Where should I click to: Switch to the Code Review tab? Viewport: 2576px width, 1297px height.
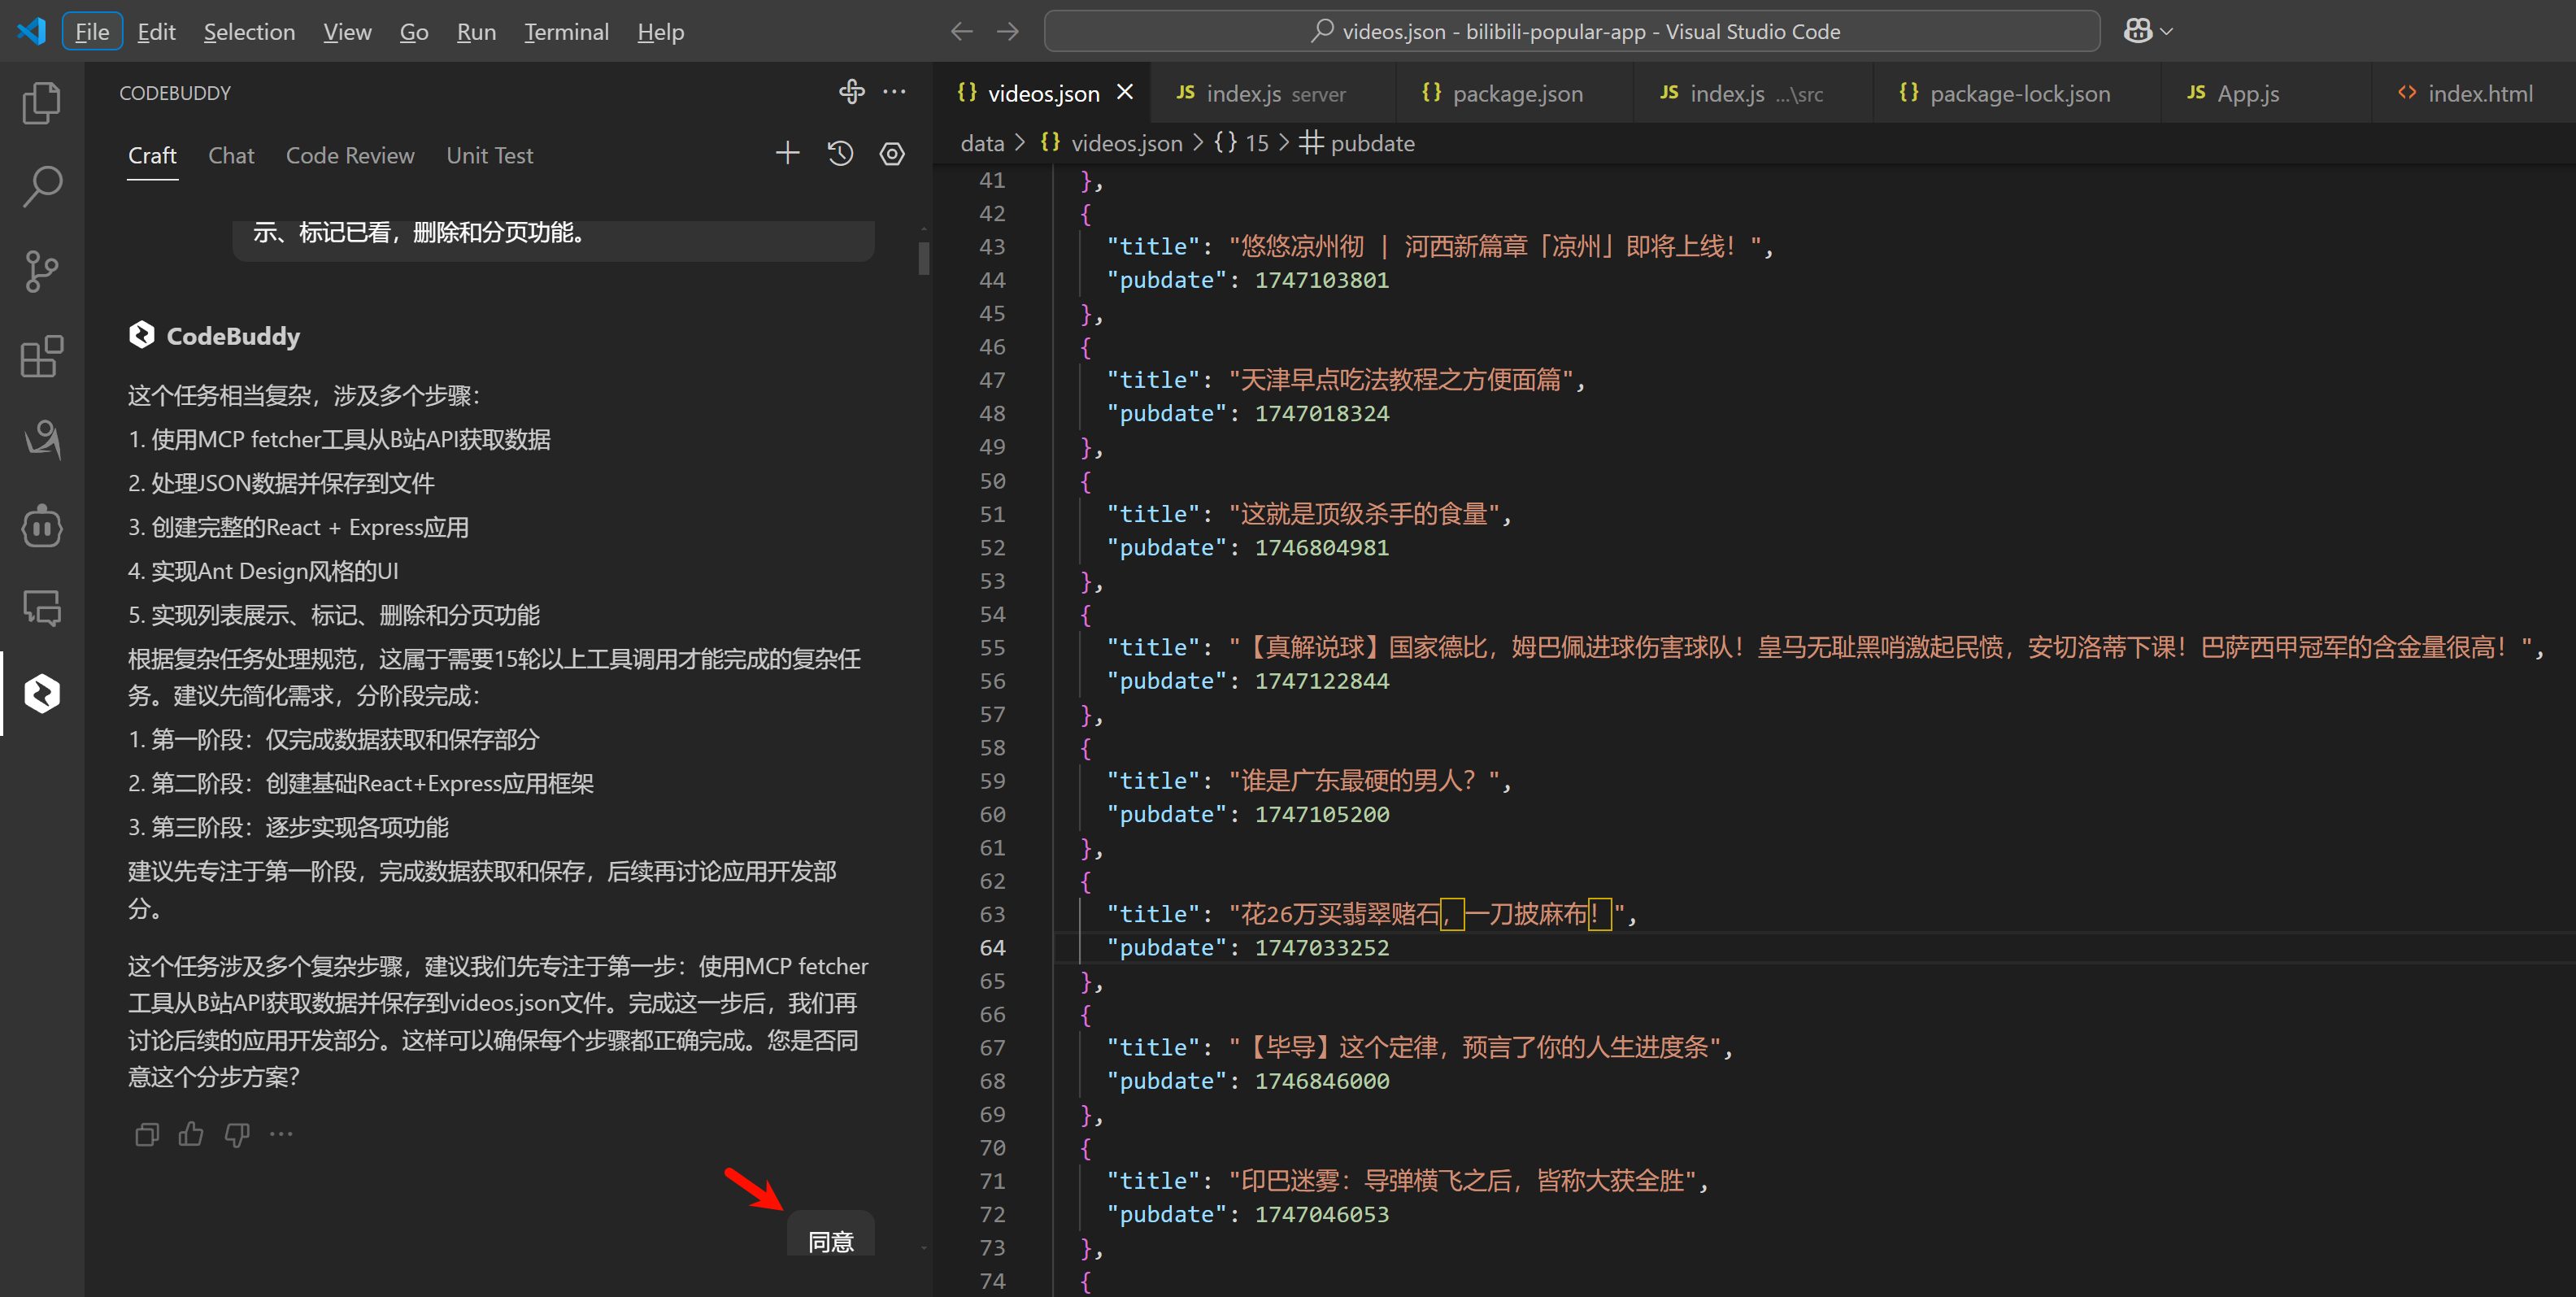(x=349, y=155)
